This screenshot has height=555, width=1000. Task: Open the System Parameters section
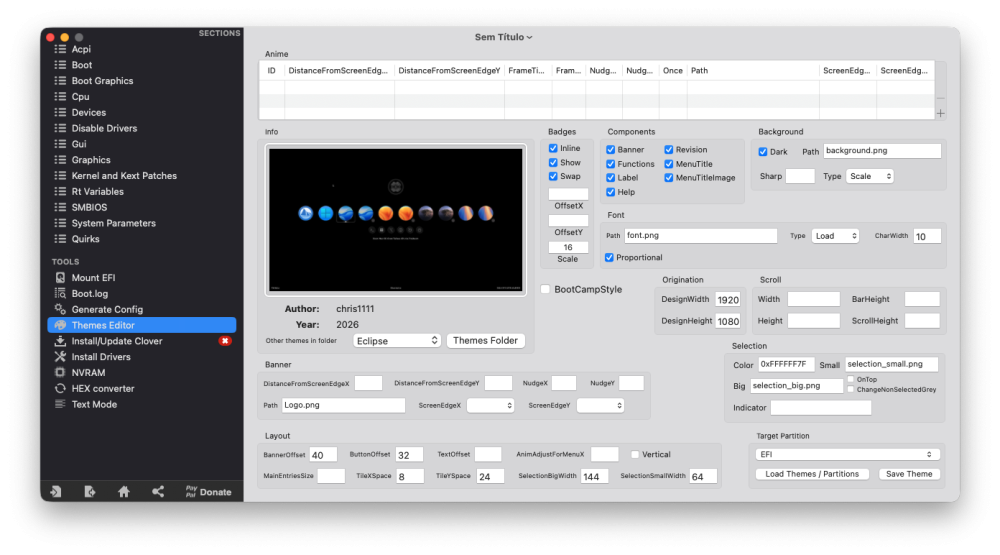pyautogui.click(x=114, y=223)
